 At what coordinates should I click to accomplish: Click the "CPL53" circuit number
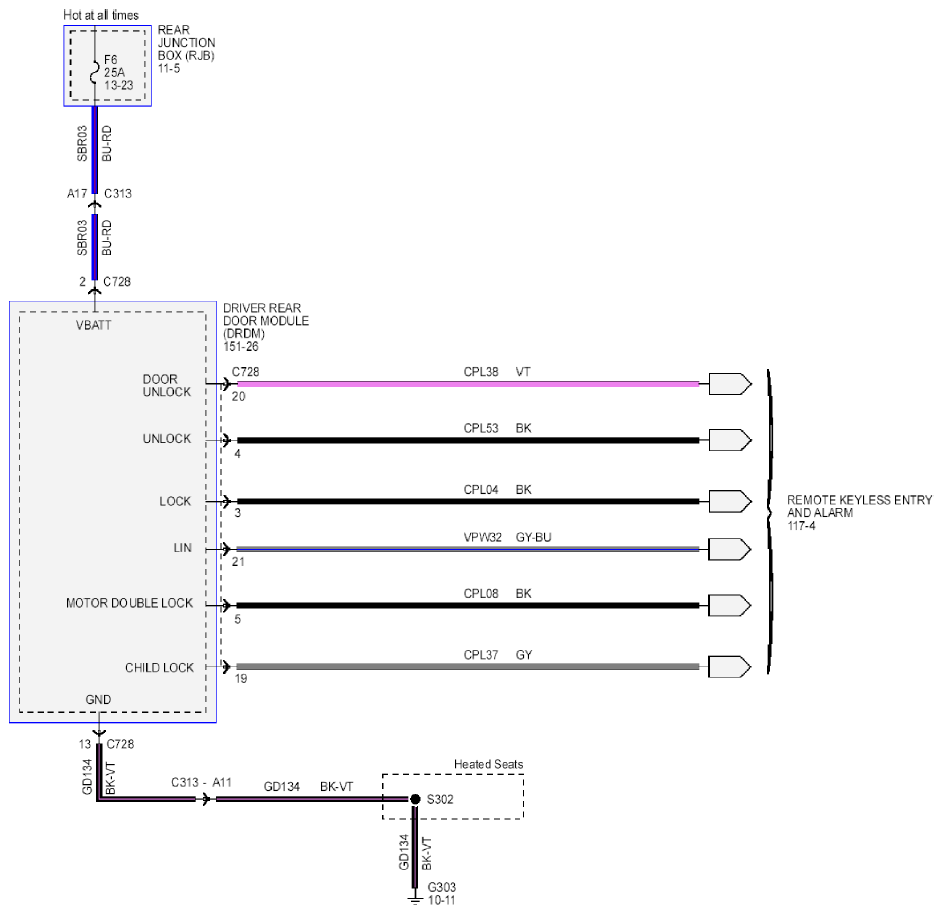(481, 428)
